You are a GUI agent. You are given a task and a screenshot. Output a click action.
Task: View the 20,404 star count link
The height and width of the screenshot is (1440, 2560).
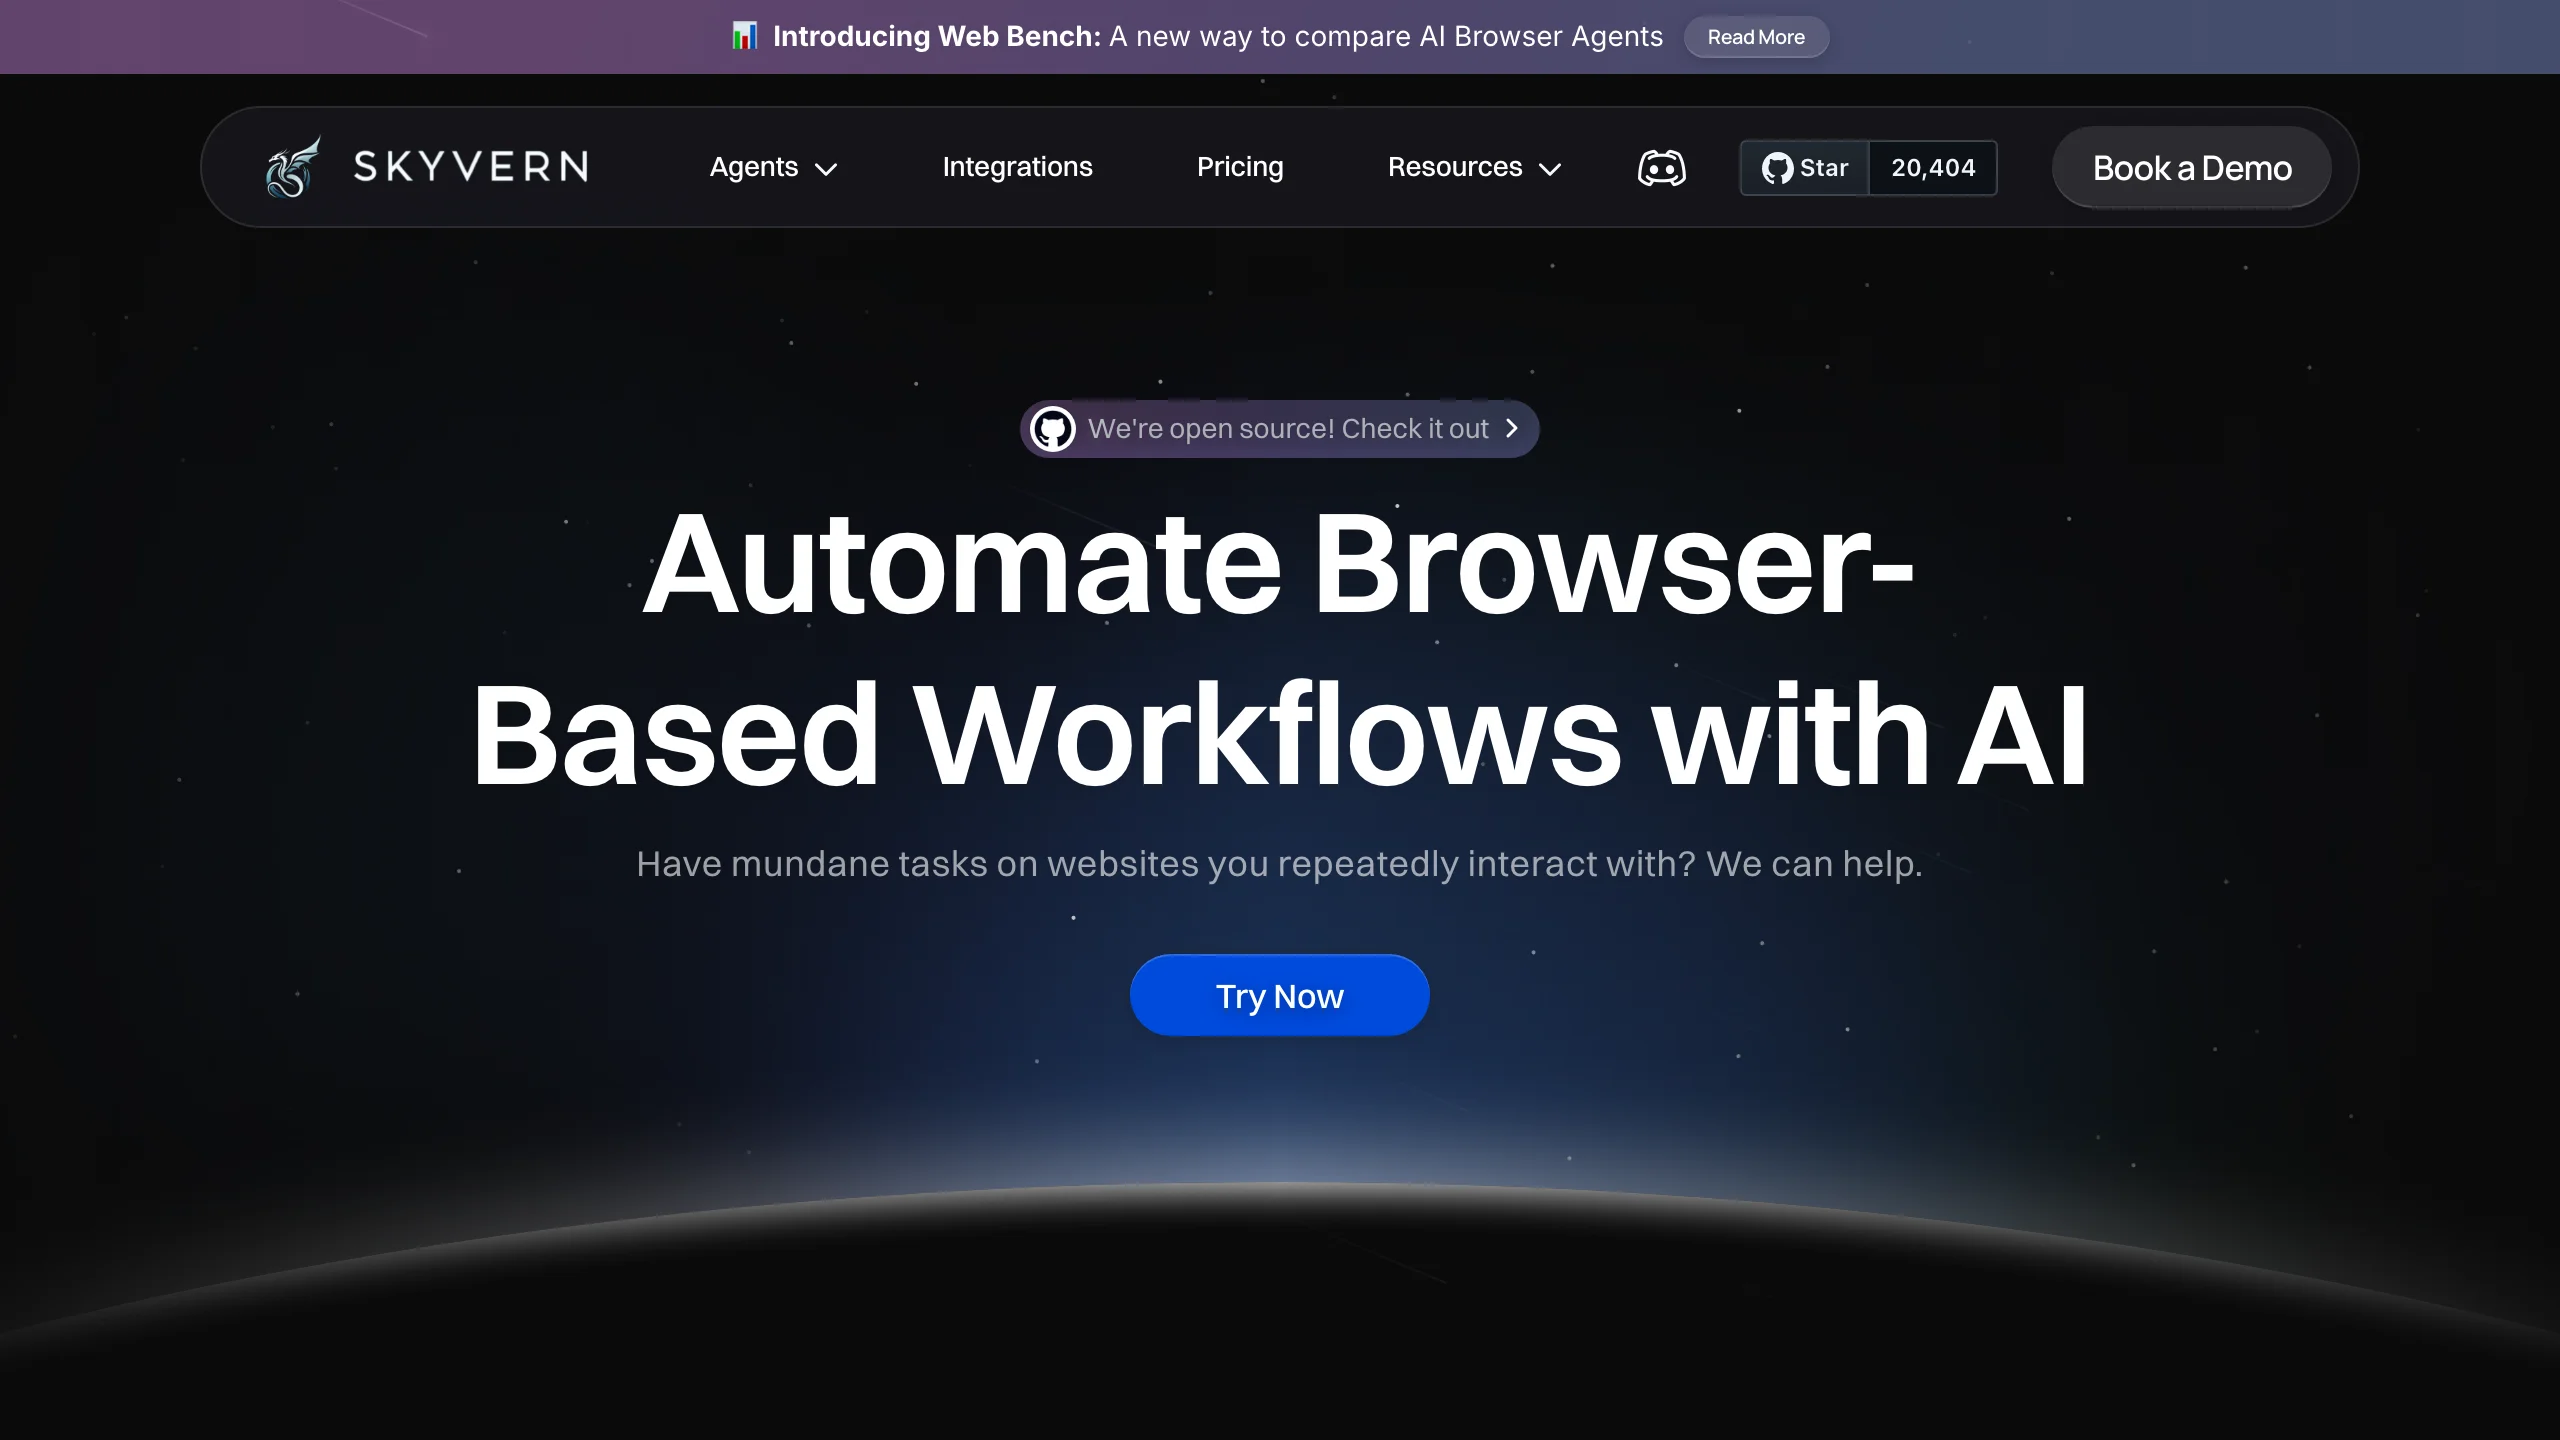tap(1933, 168)
